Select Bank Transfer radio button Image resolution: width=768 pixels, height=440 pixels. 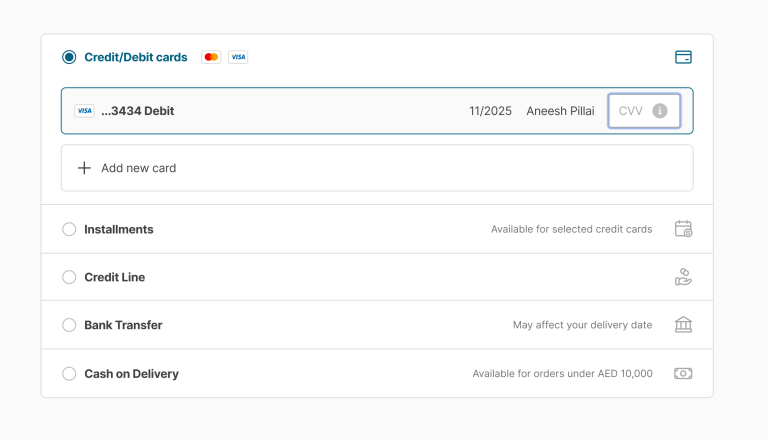69,325
